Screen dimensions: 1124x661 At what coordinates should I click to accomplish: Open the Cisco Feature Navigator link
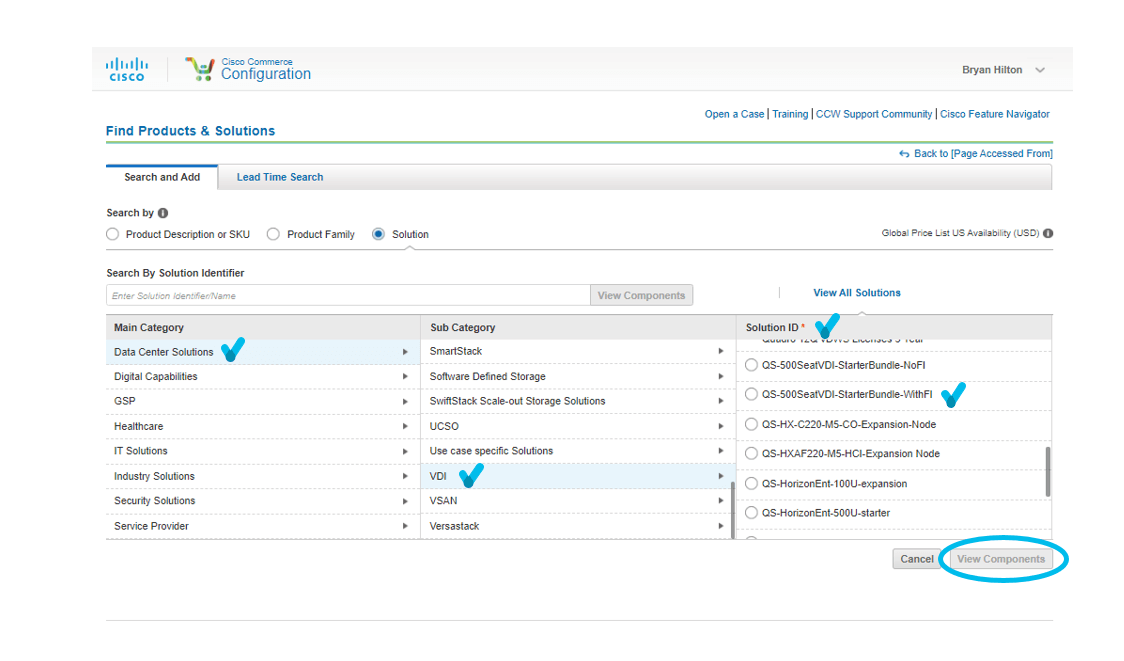[x=995, y=114]
